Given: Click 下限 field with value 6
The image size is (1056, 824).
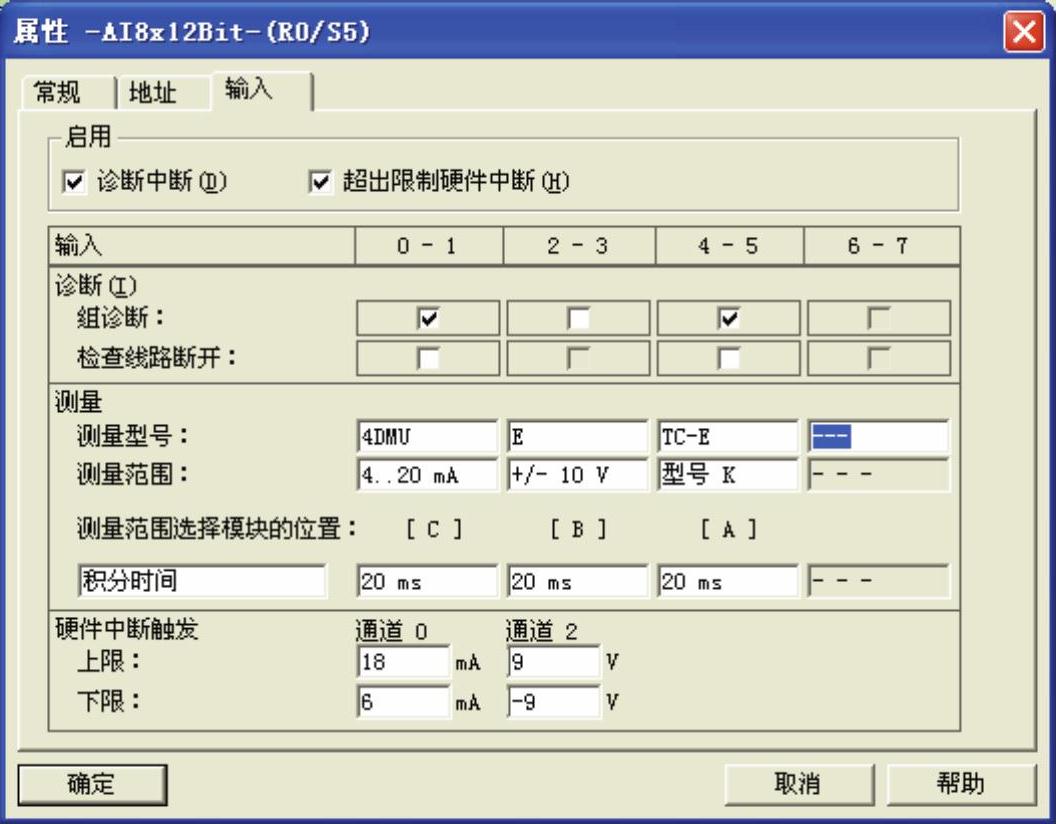Looking at the screenshot, I should coord(403,702).
